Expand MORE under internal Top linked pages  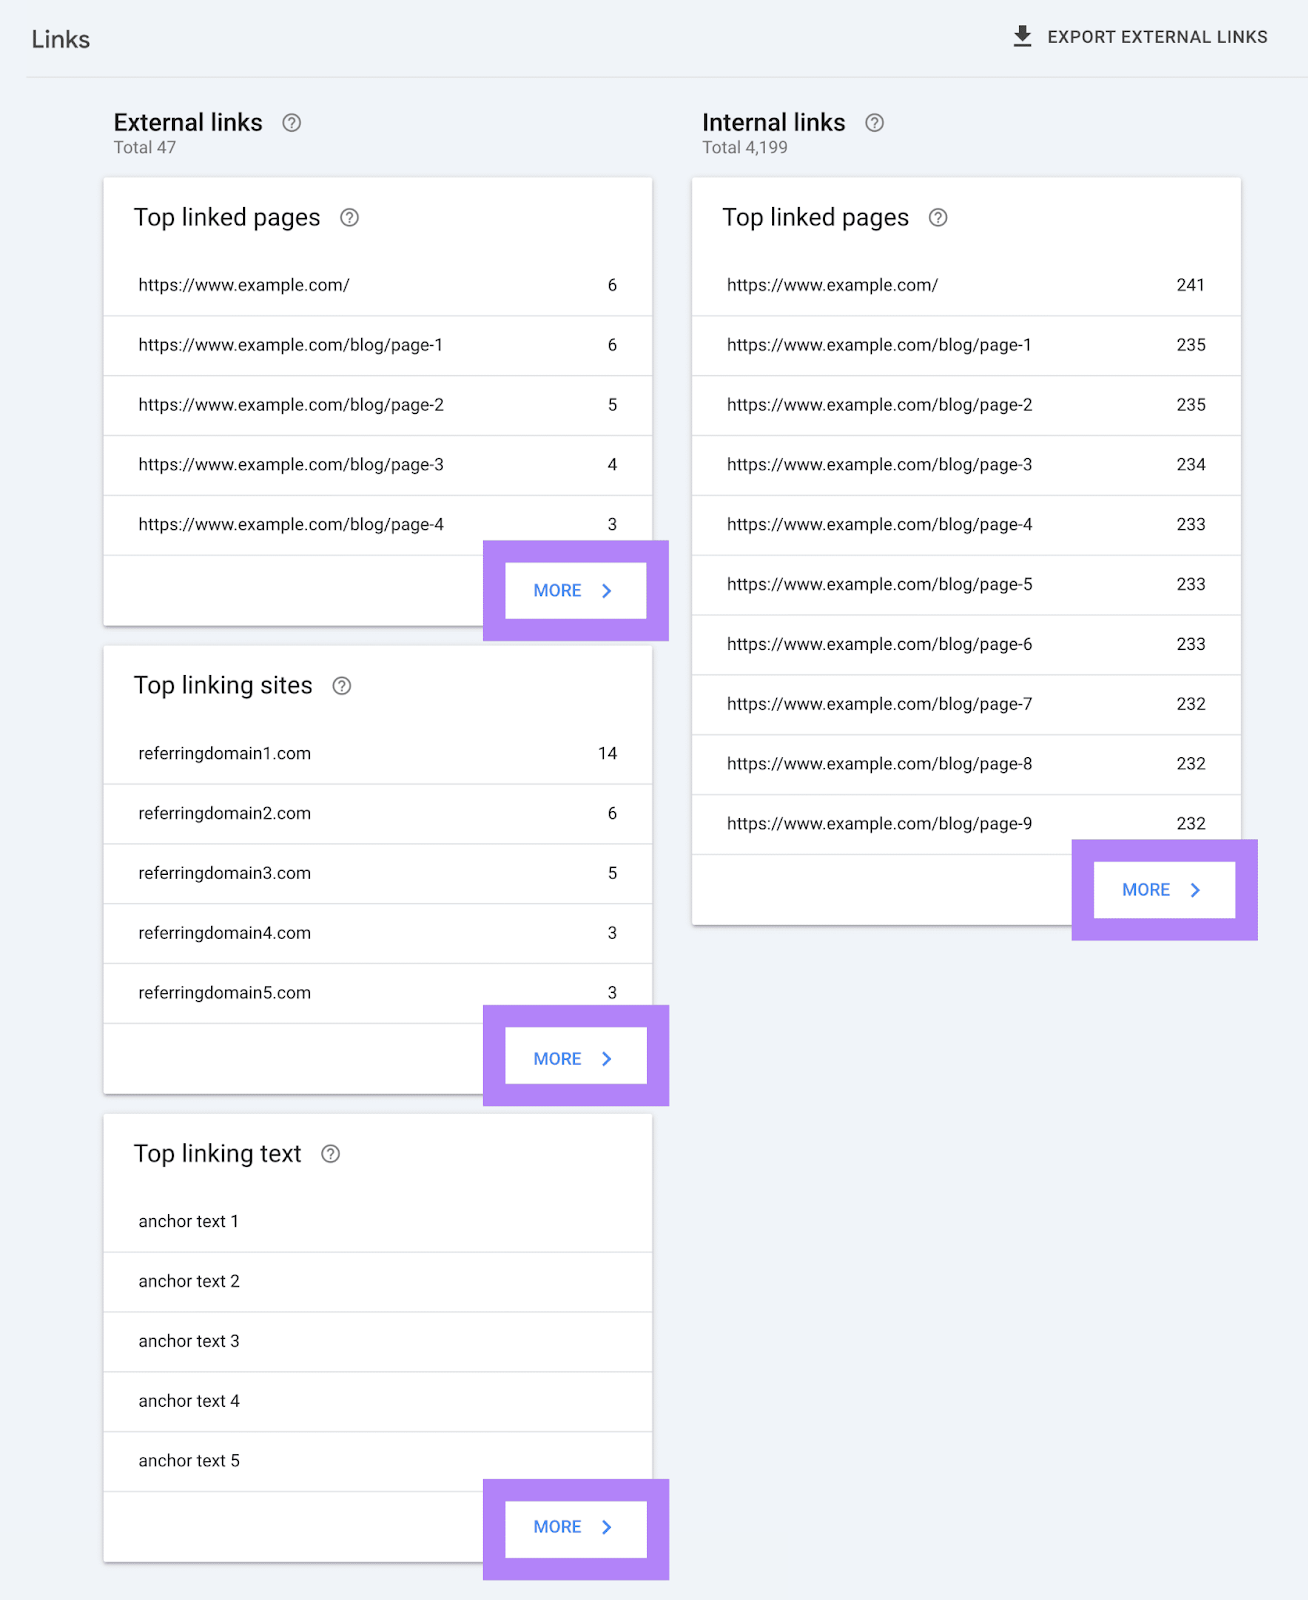pyautogui.click(x=1164, y=889)
